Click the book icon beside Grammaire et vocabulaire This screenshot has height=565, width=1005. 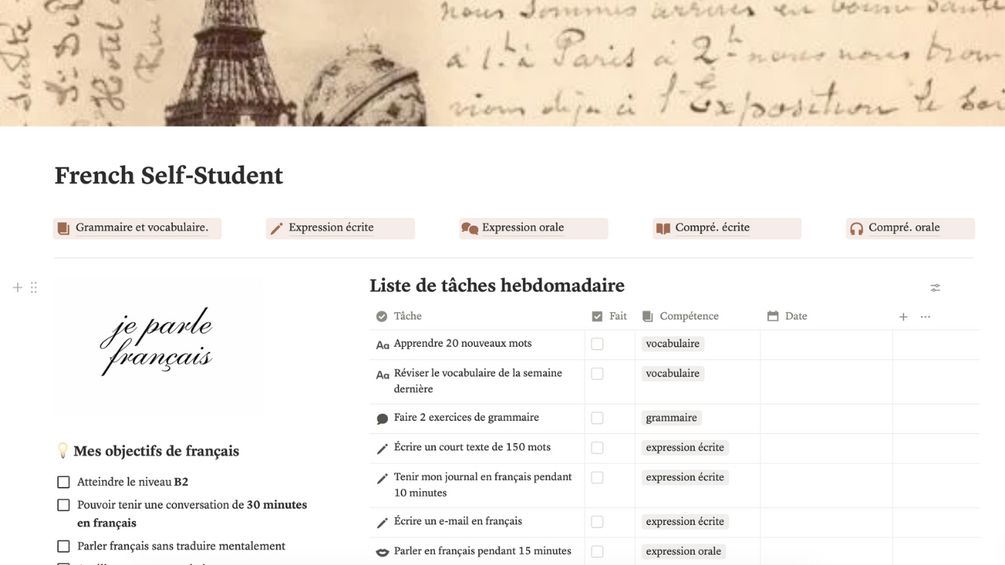click(x=63, y=228)
